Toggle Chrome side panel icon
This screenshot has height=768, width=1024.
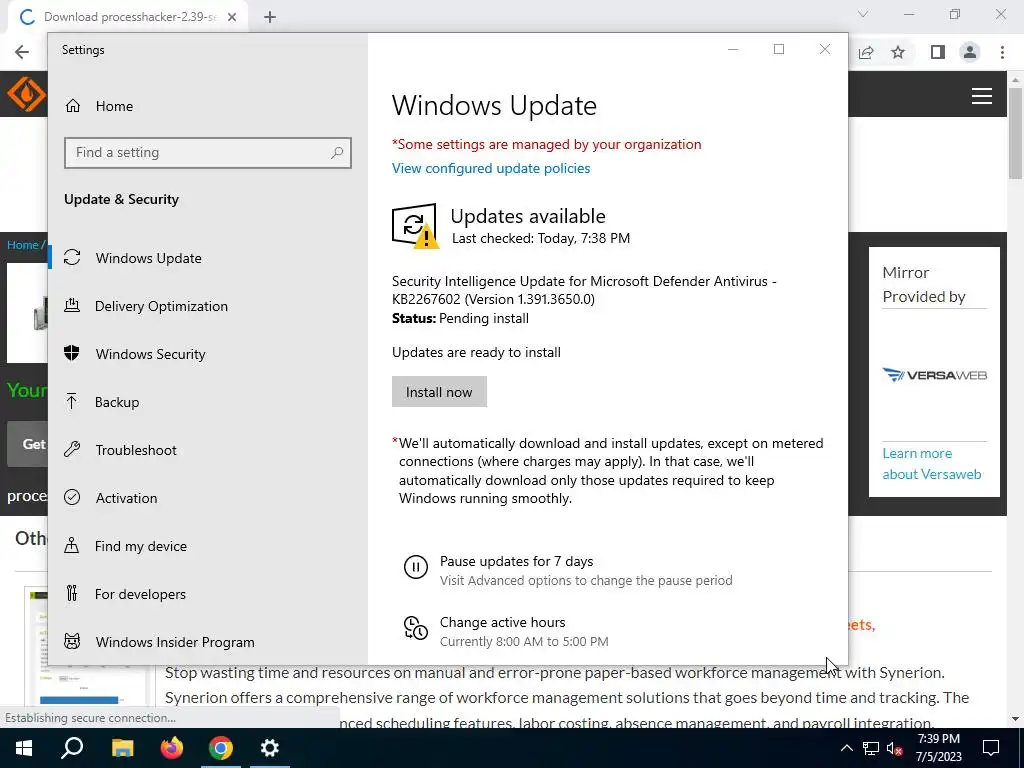click(x=937, y=52)
